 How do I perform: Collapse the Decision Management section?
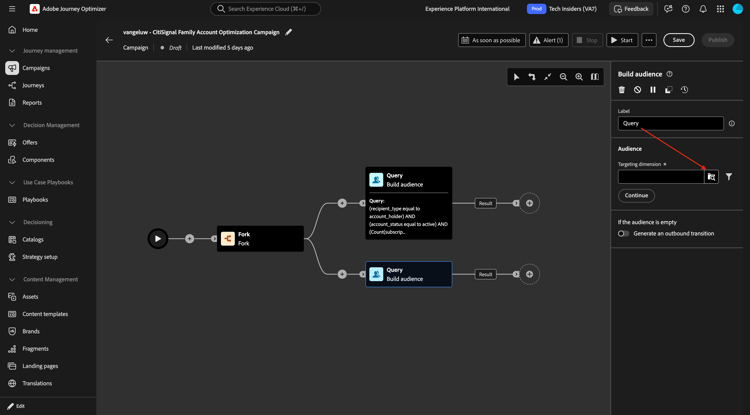[x=12, y=125]
